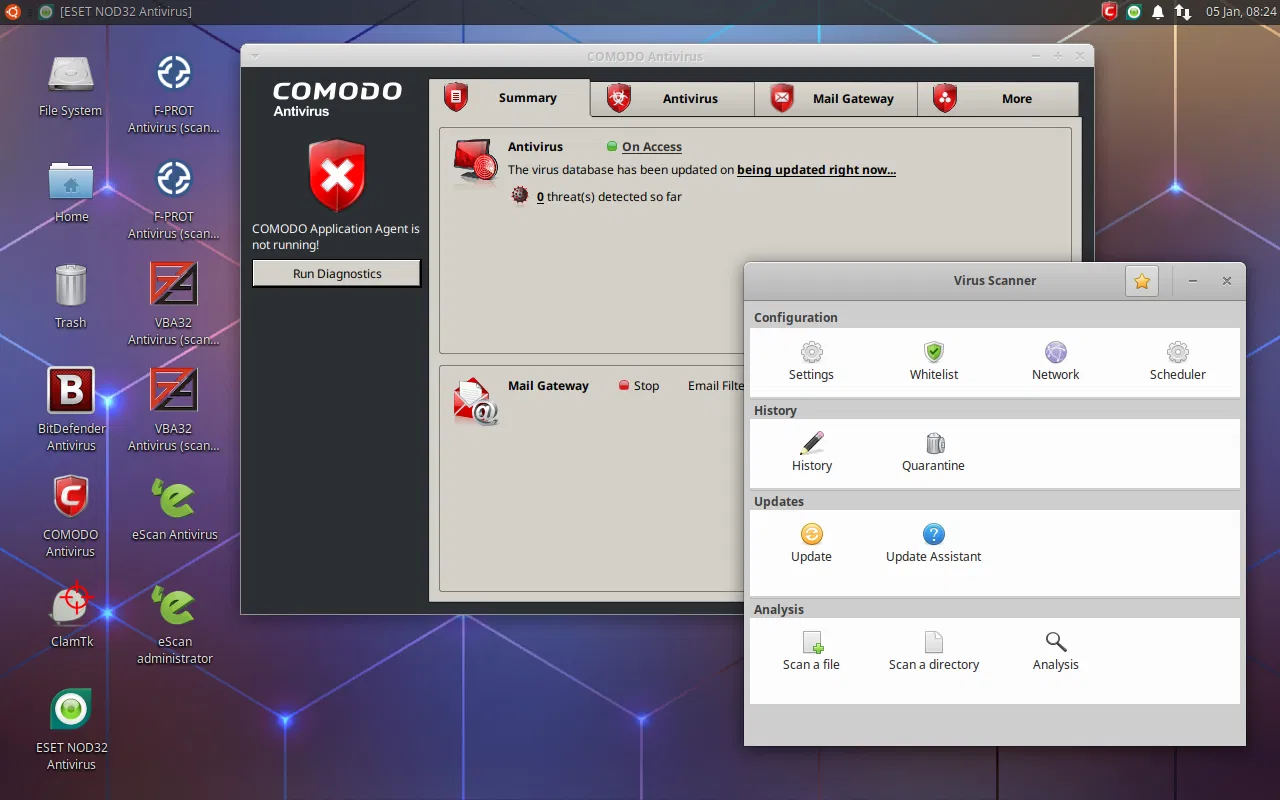
Task: Switch to the Antivirus tab in COMODO
Action: 672,98
